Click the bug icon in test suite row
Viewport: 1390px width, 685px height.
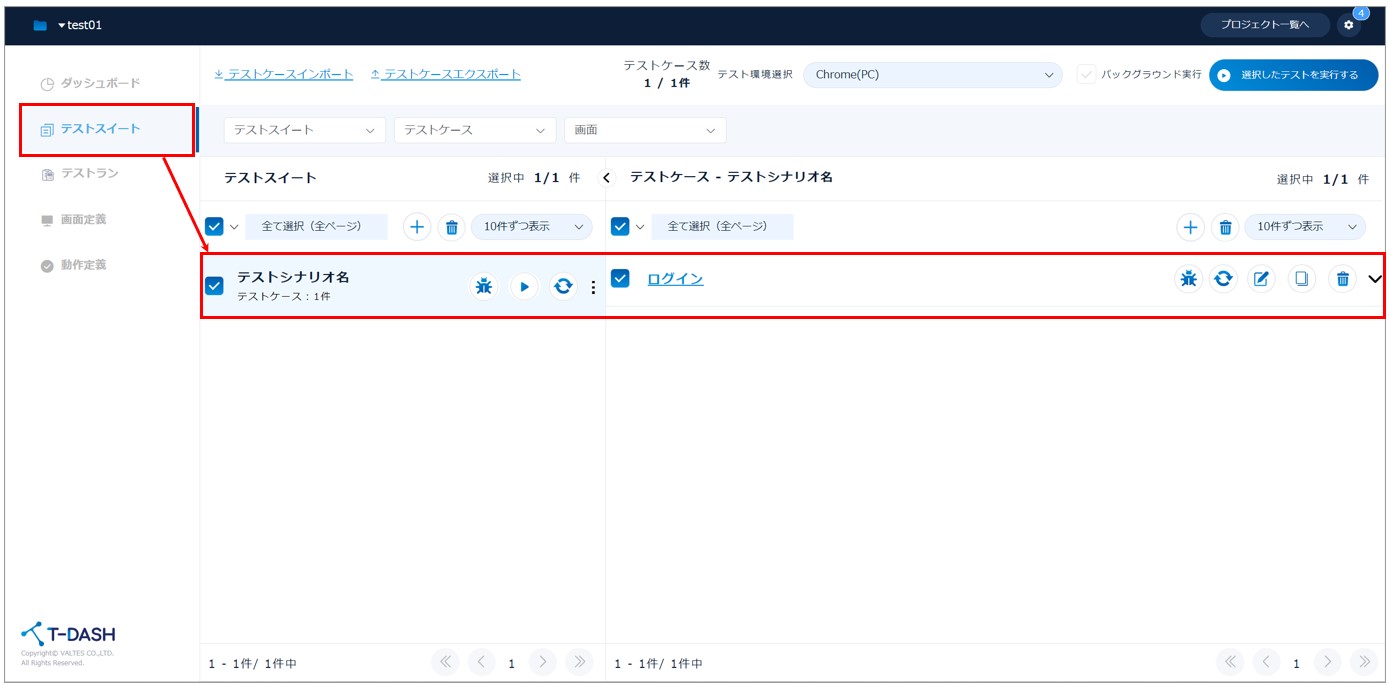[484, 287]
